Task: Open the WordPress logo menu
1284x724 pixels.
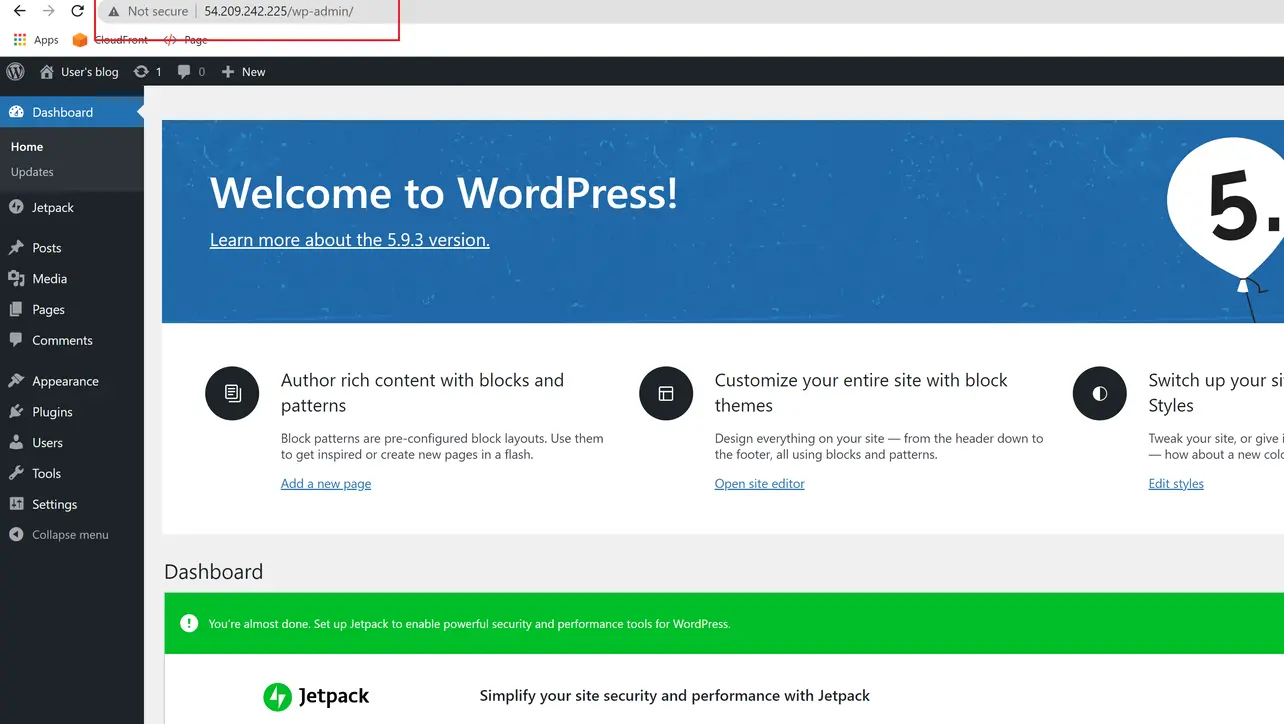Action: click(15, 72)
